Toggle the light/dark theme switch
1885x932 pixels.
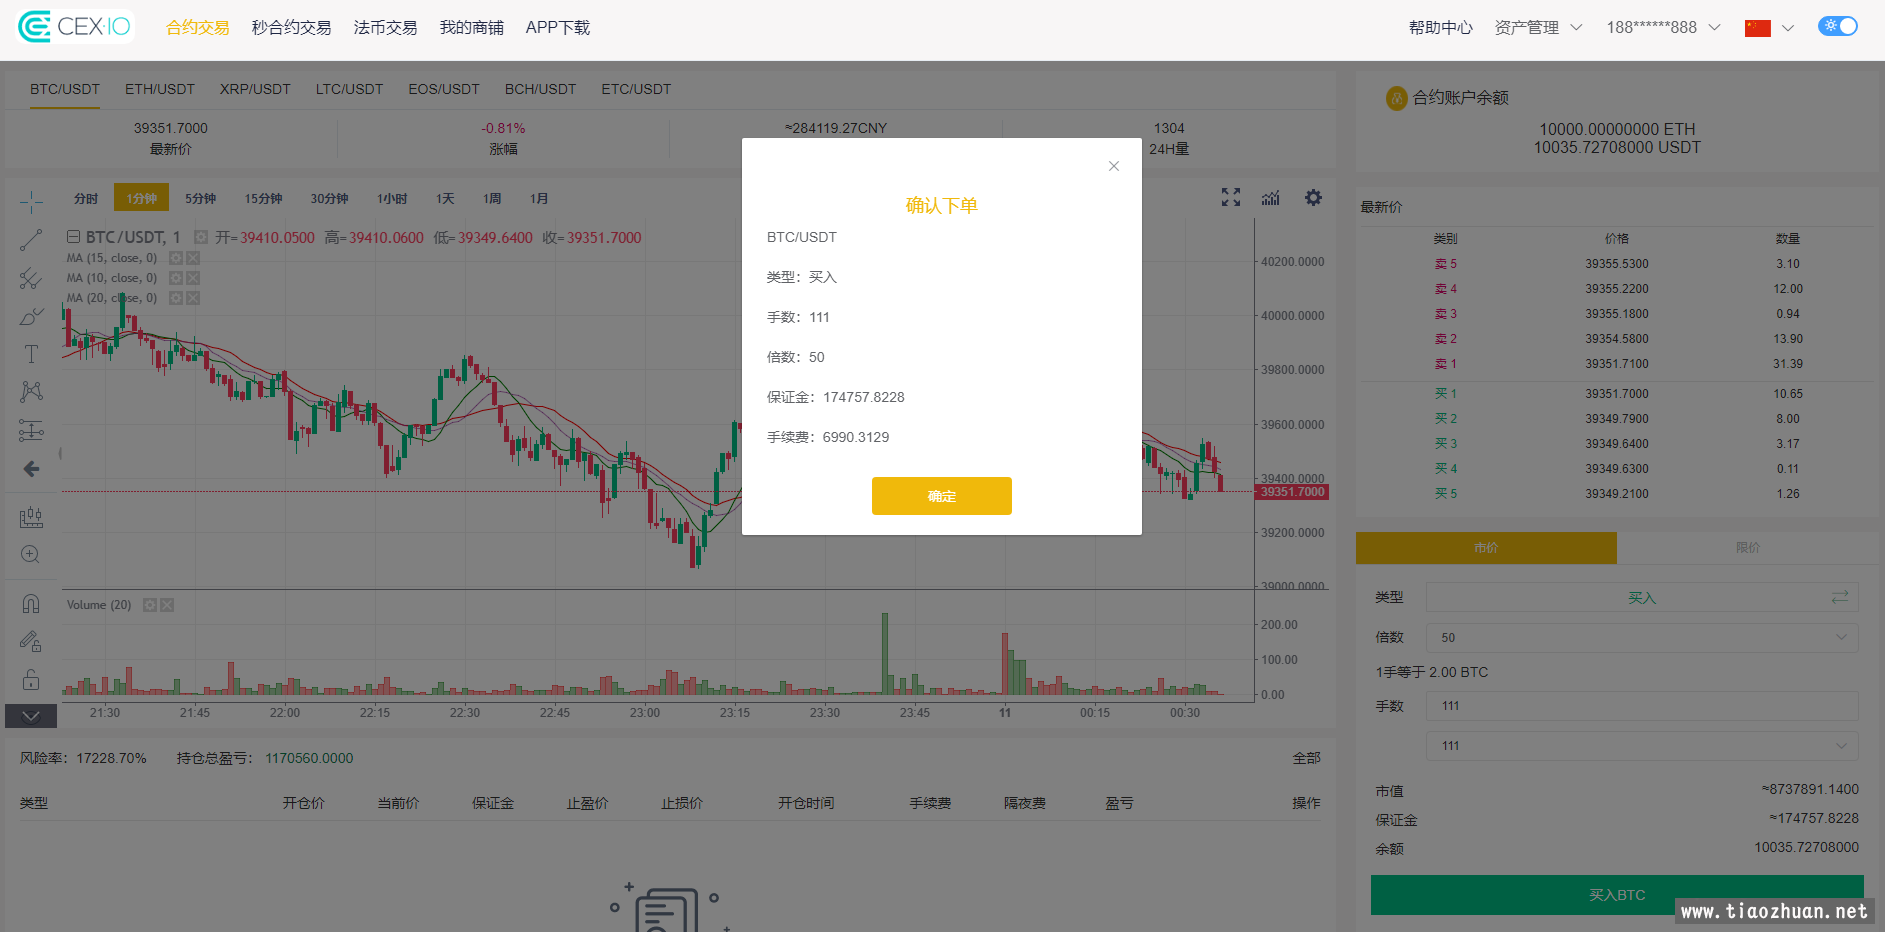(x=1838, y=26)
